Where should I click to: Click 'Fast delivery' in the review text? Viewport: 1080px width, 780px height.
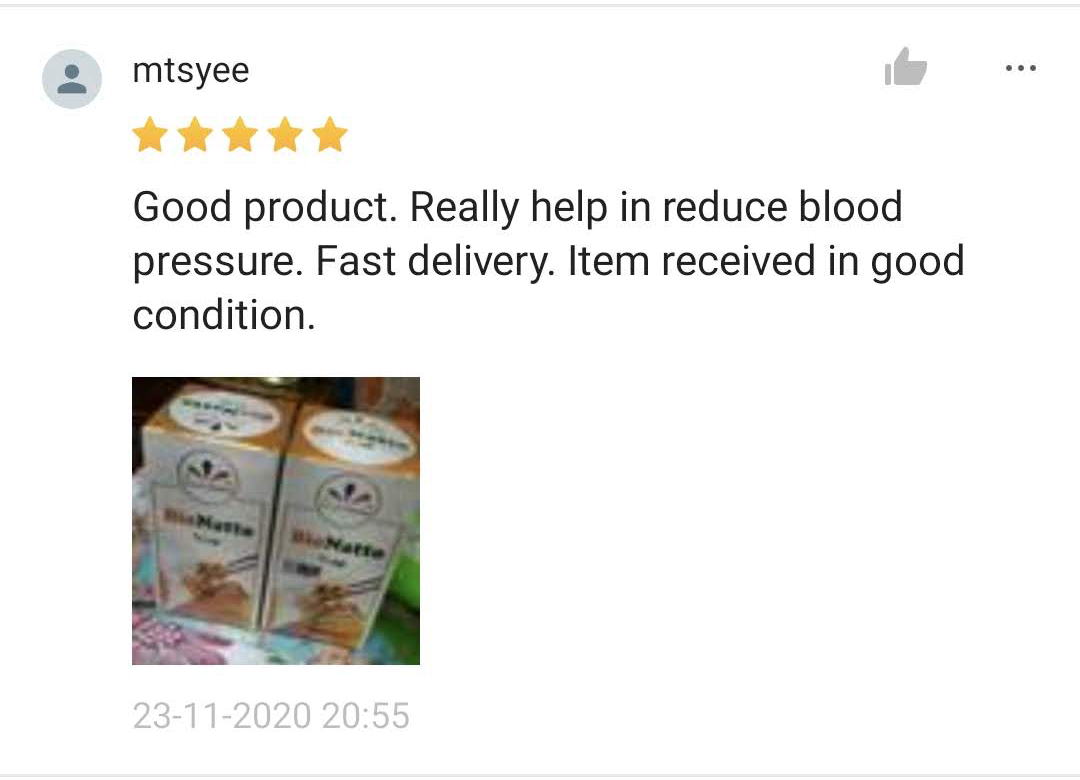pos(435,261)
